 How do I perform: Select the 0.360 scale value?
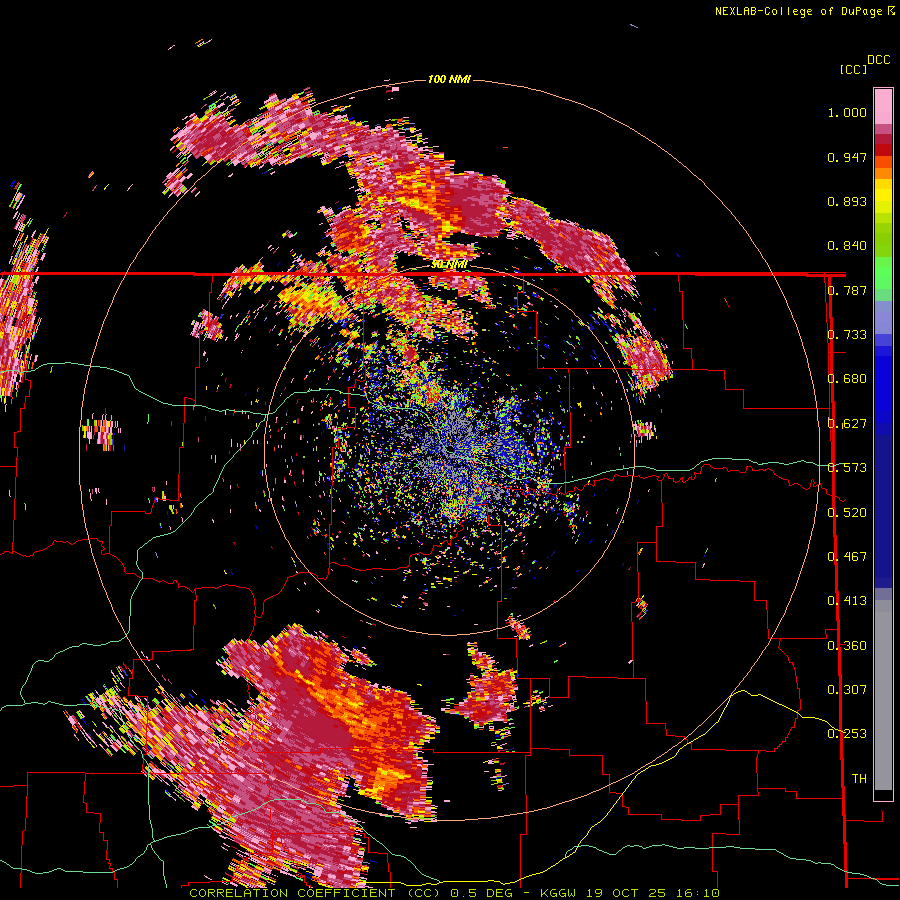tap(847, 646)
